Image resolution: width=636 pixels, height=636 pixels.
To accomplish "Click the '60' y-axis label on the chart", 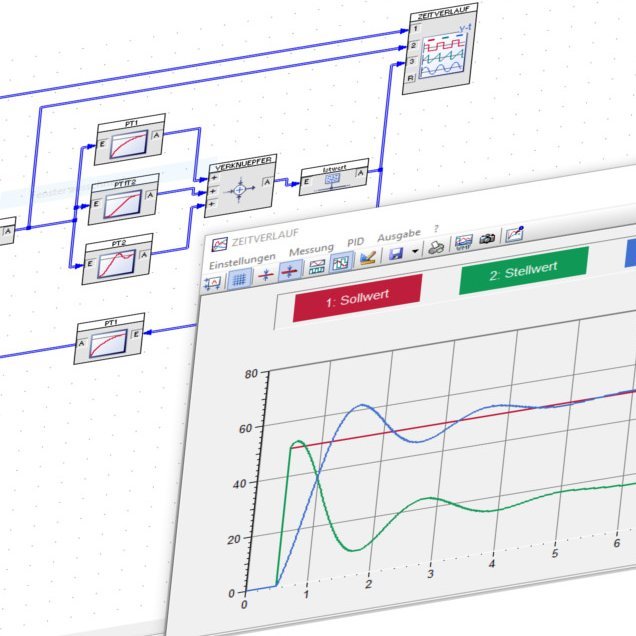I will click(x=245, y=428).
